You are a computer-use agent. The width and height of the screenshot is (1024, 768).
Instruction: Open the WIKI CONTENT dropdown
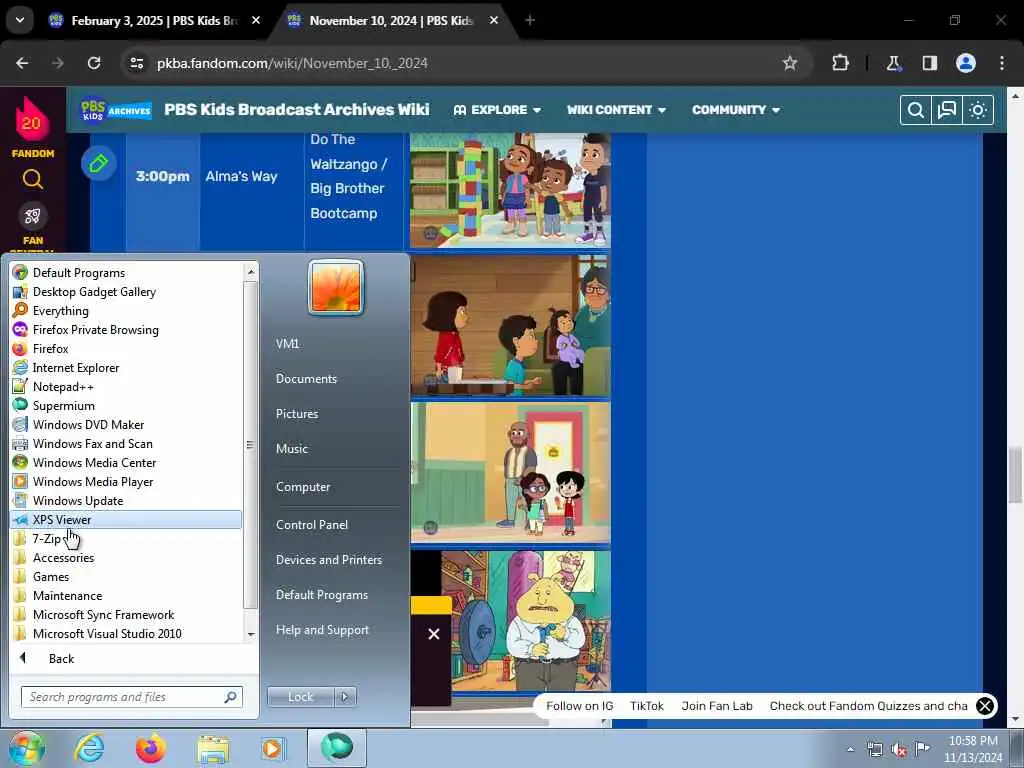tap(616, 110)
